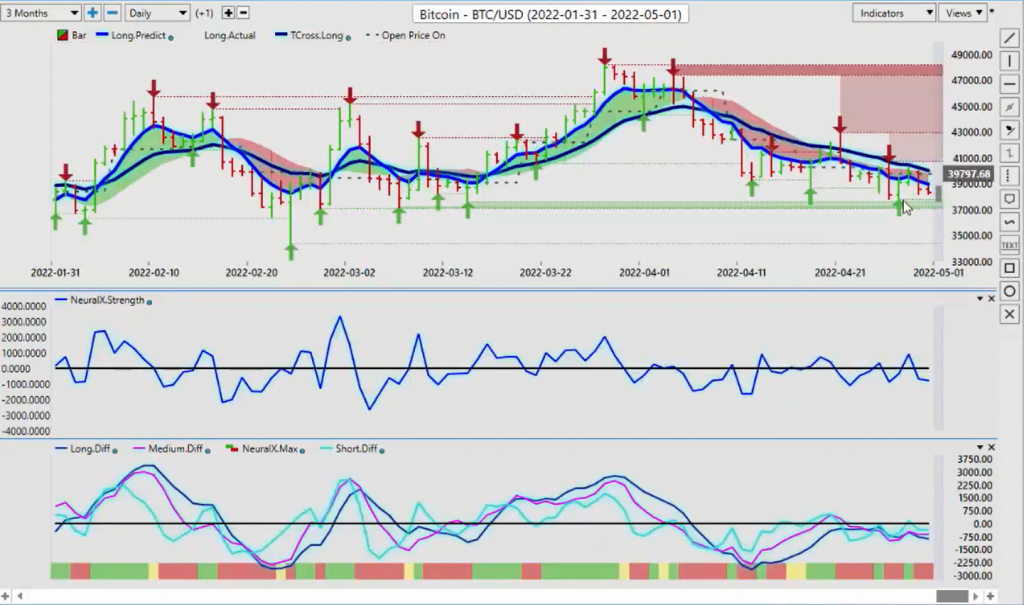1024x605 pixels.
Task: Click the Bar legend item
Action: coord(72,35)
